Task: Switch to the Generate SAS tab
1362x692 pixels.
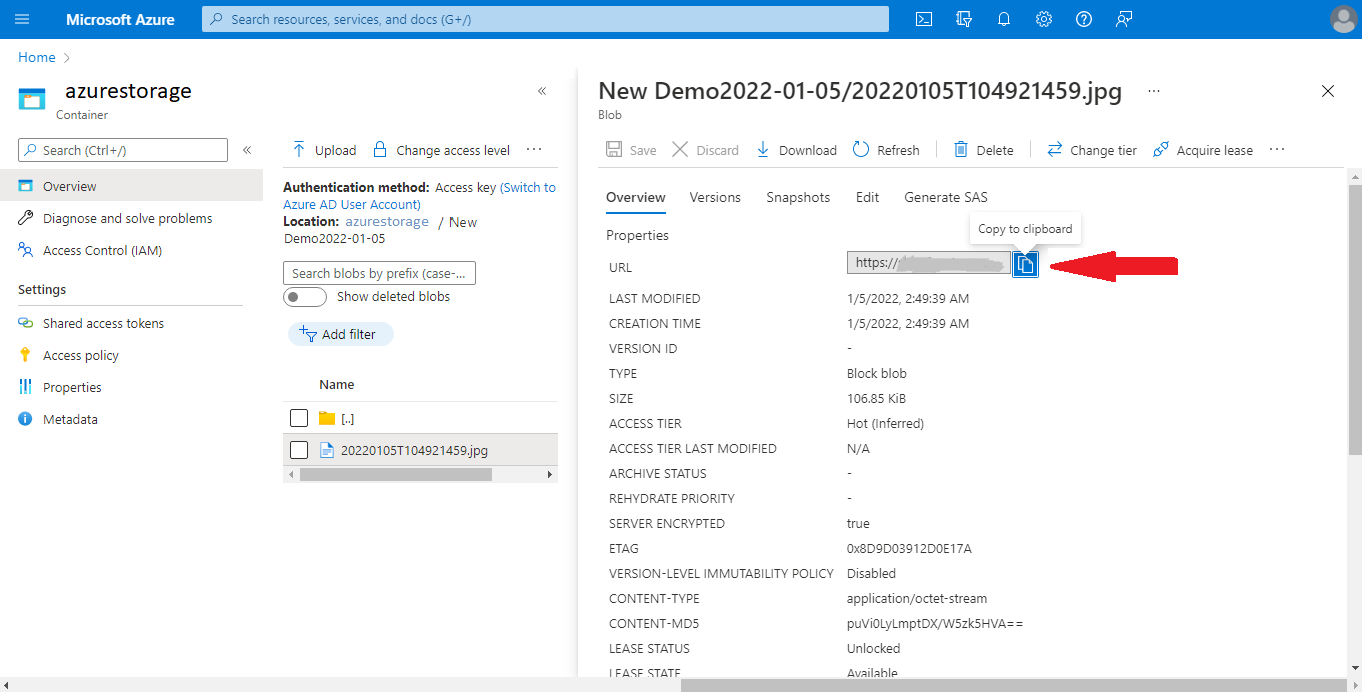Action: (x=946, y=197)
